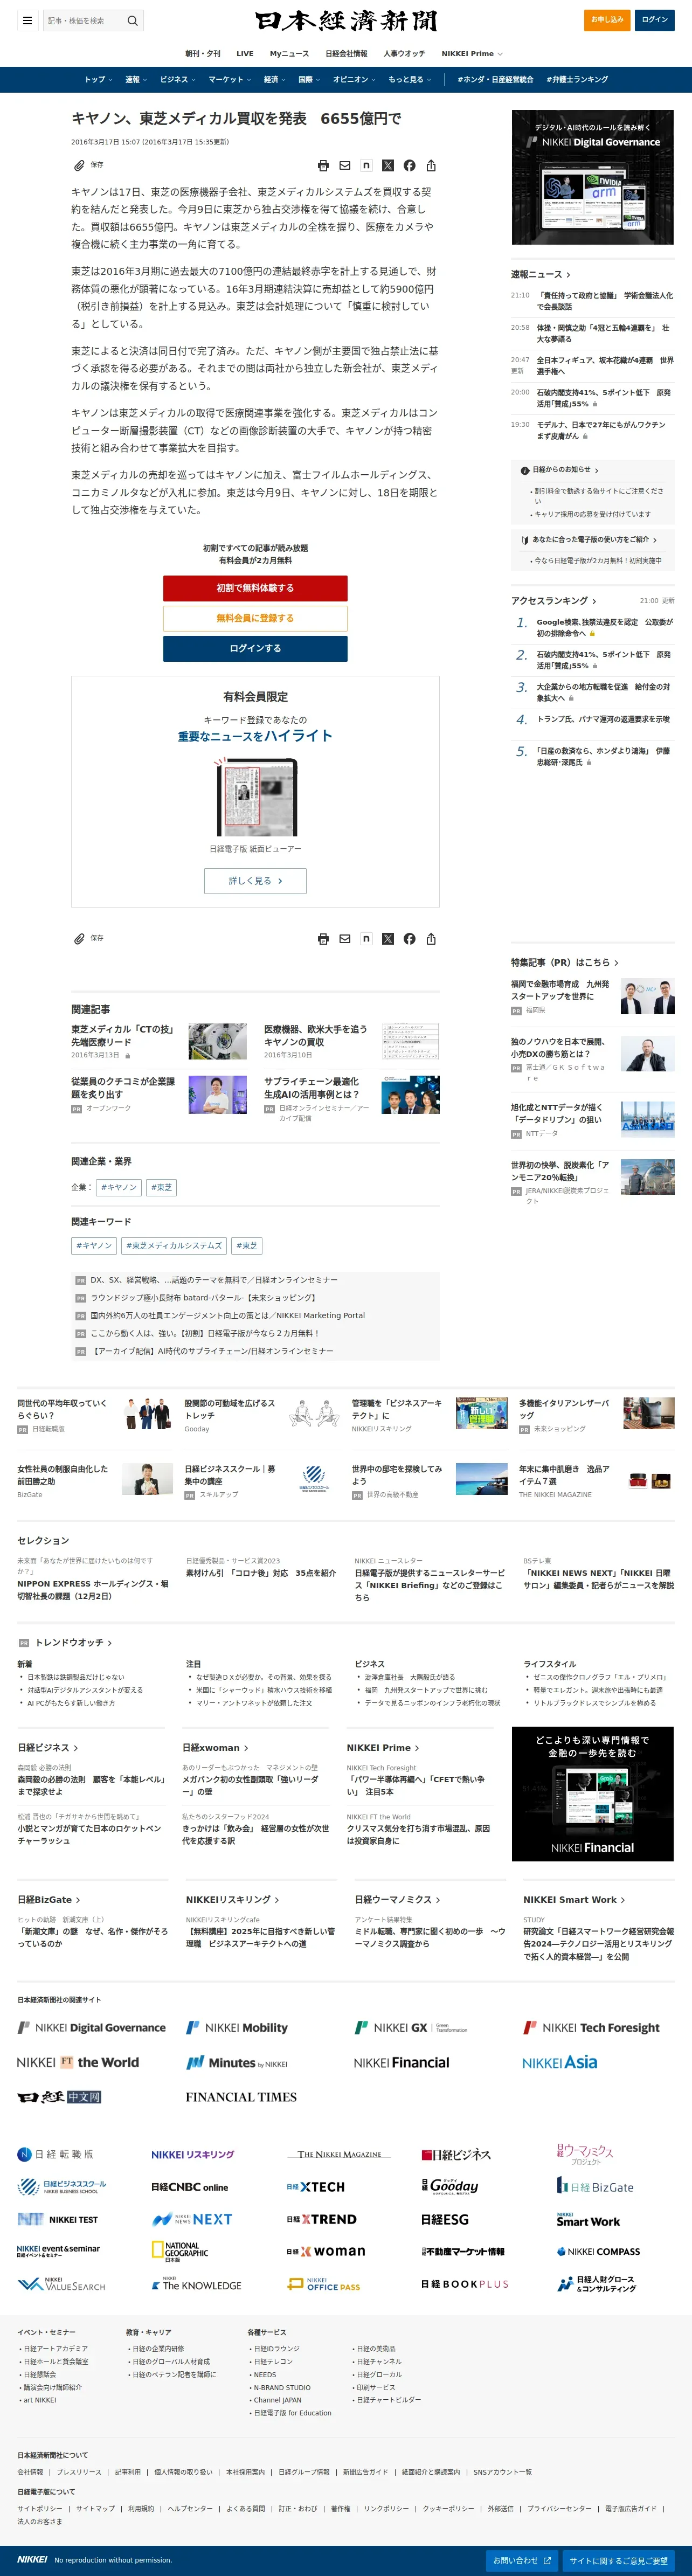Open the NIKKEI Asia logo link

click(x=560, y=2062)
